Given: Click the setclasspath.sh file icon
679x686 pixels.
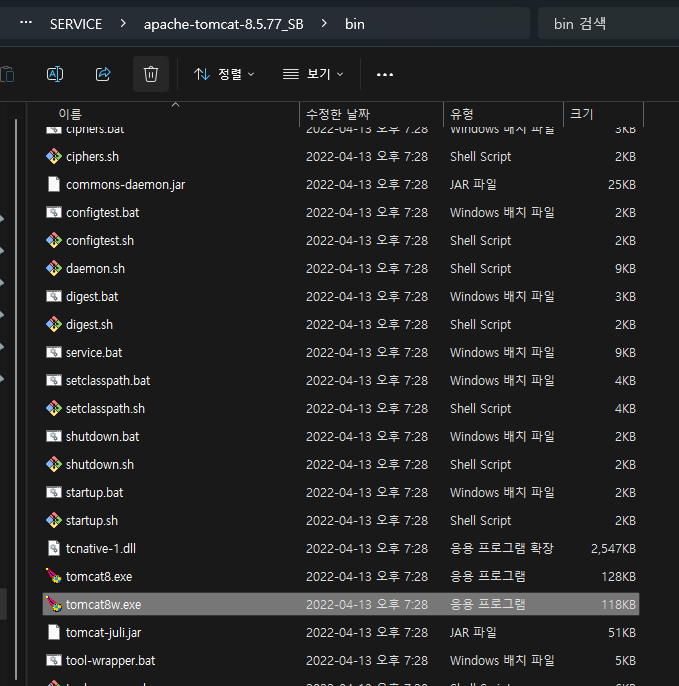Looking at the screenshot, I should [x=54, y=408].
